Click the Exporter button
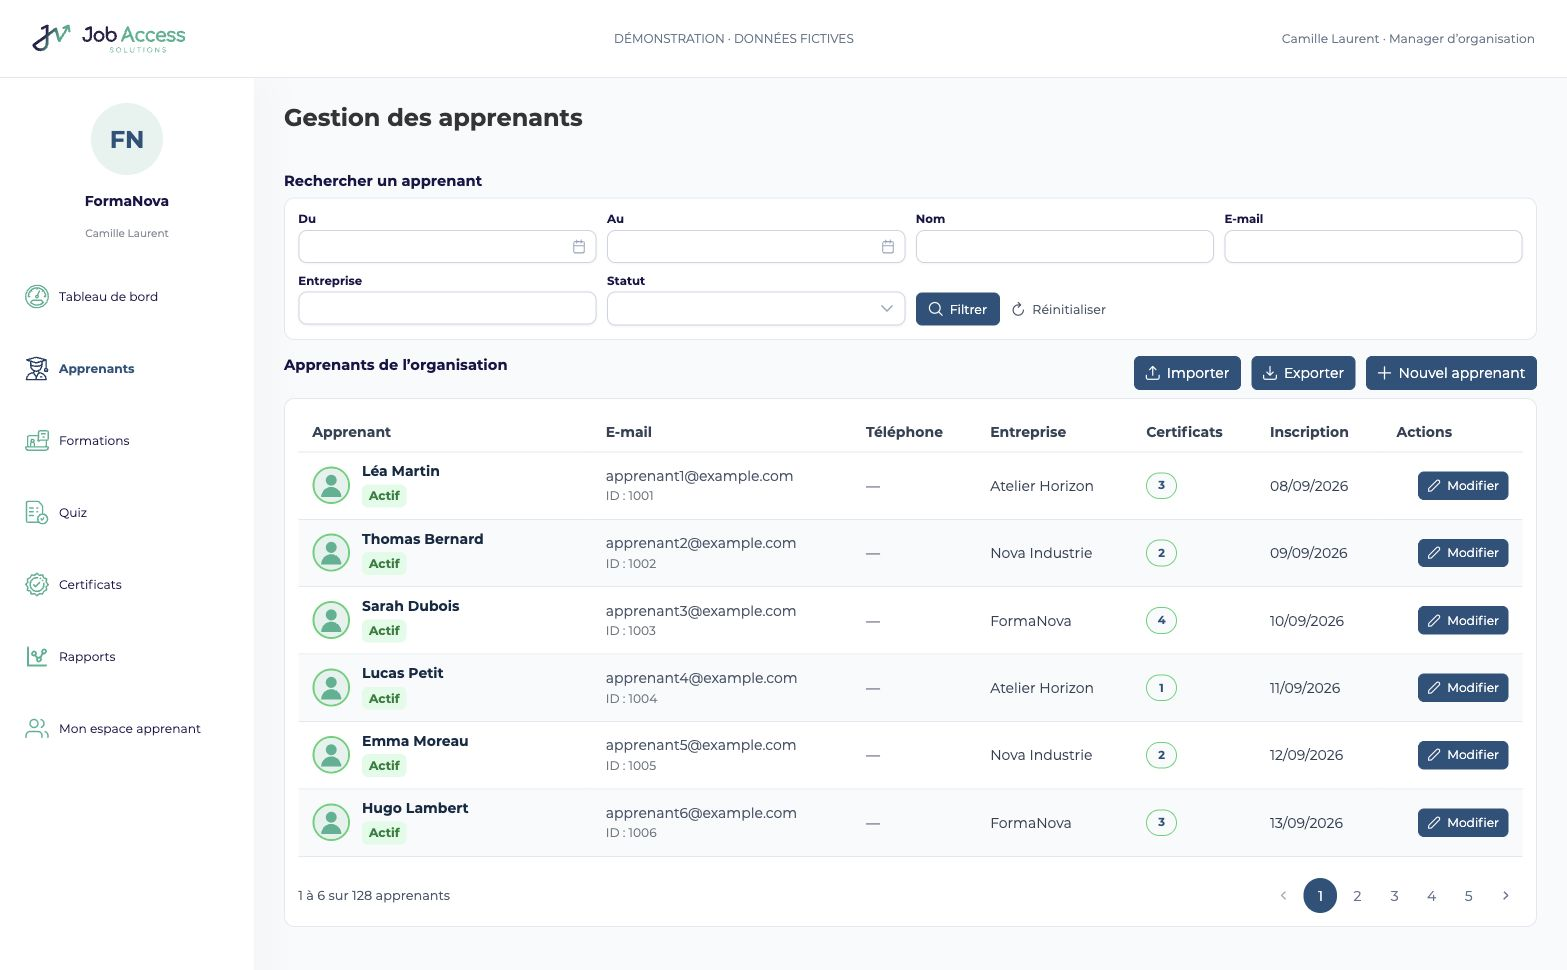This screenshot has height=970, width=1567. click(1303, 373)
